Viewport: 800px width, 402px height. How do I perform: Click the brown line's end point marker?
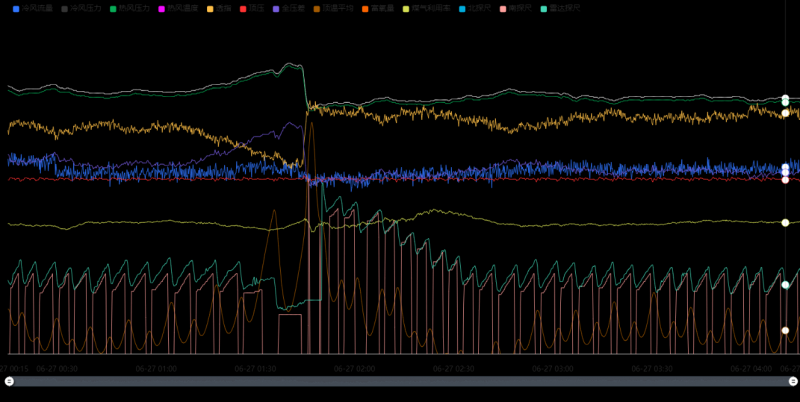pyautogui.click(x=786, y=330)
